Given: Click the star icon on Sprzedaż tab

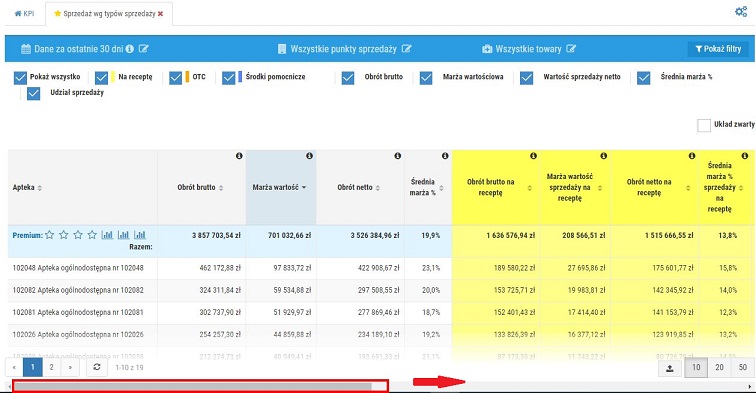Looking at the screenshot, I should 57,14.
